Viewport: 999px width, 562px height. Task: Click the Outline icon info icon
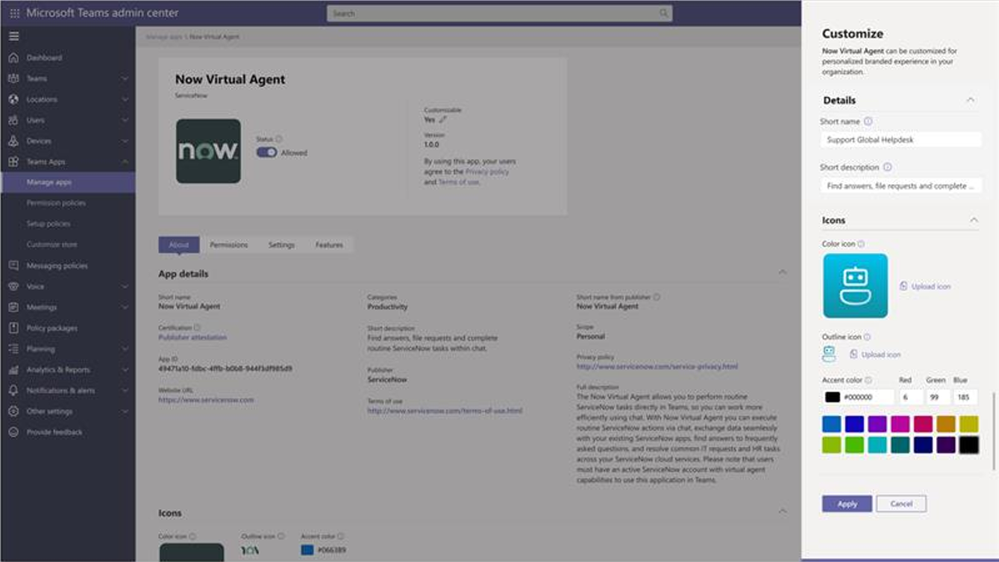[x=867, y=336]
